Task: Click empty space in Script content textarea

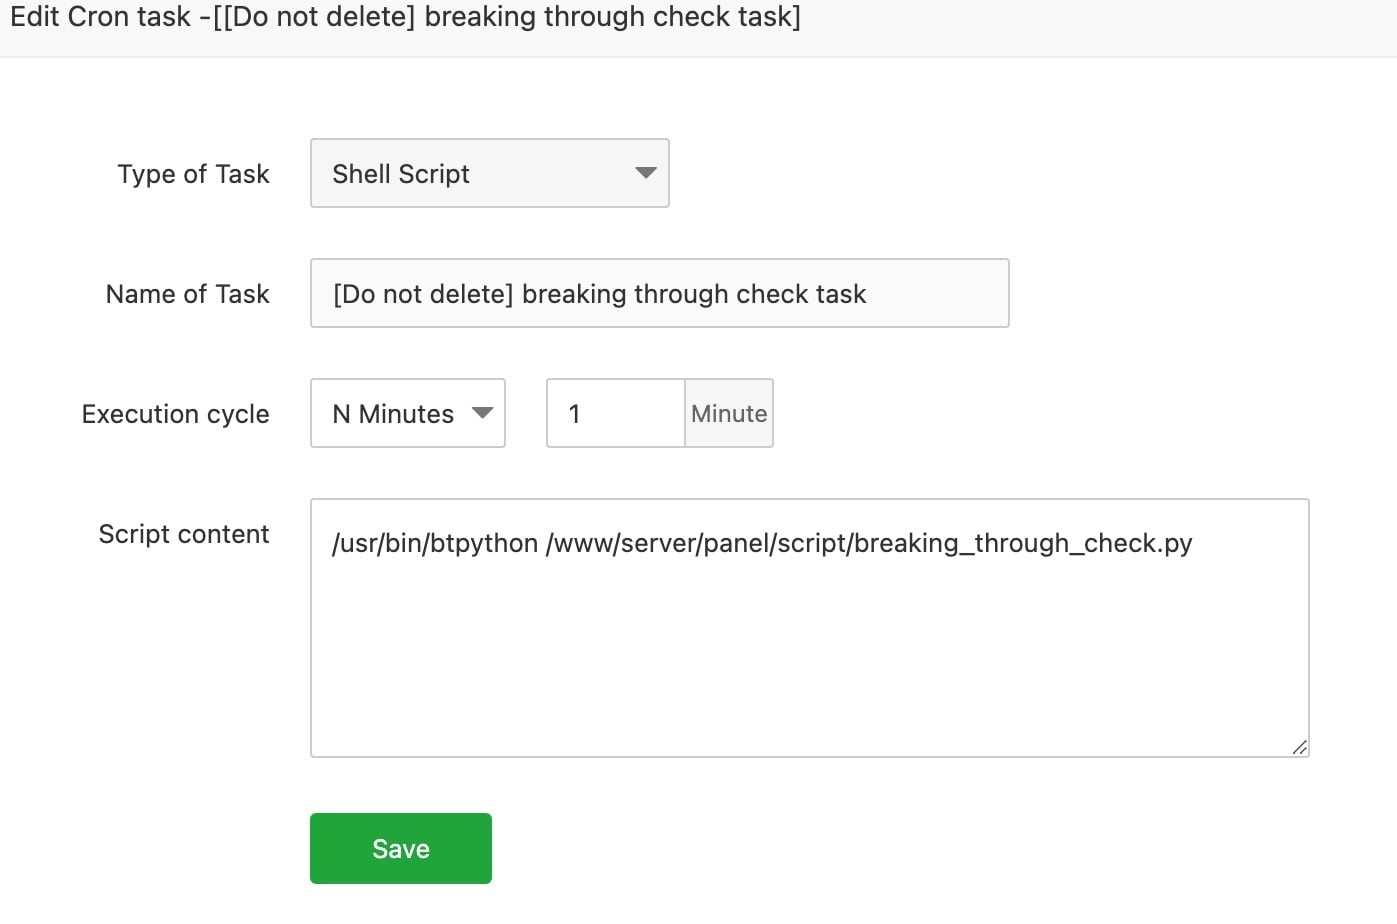Action: point(808,660)
